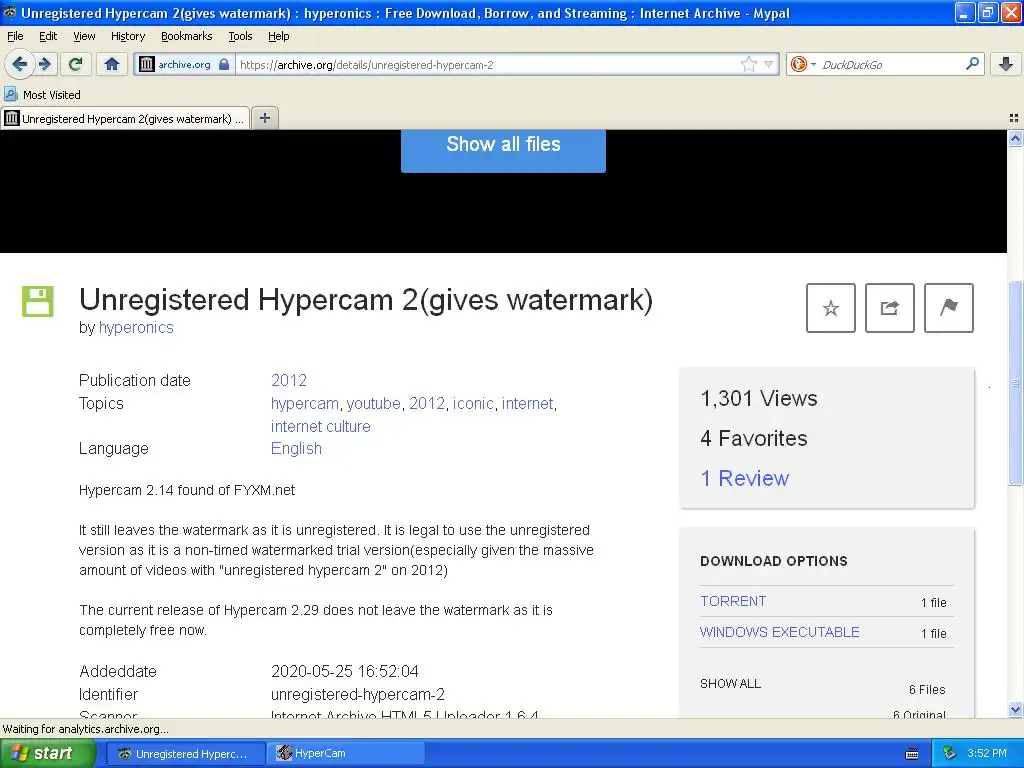Screen dimensions: 1024x768
Task: Click the scrollbar down arrow
Action: 1015,709
